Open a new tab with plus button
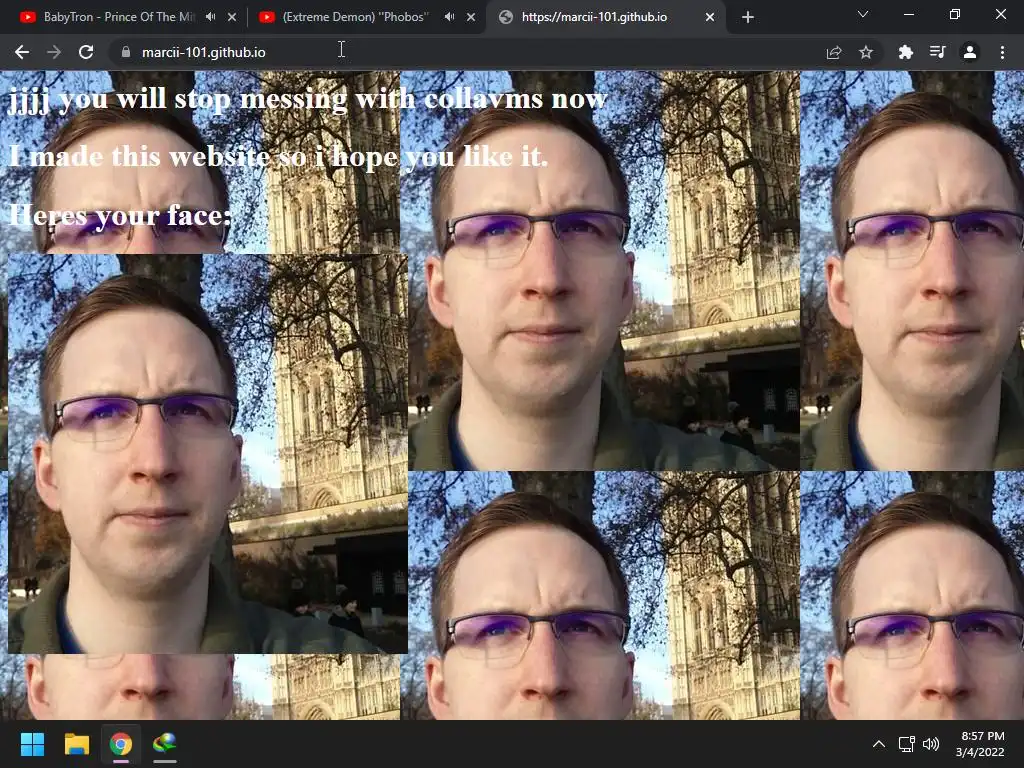 748,17
